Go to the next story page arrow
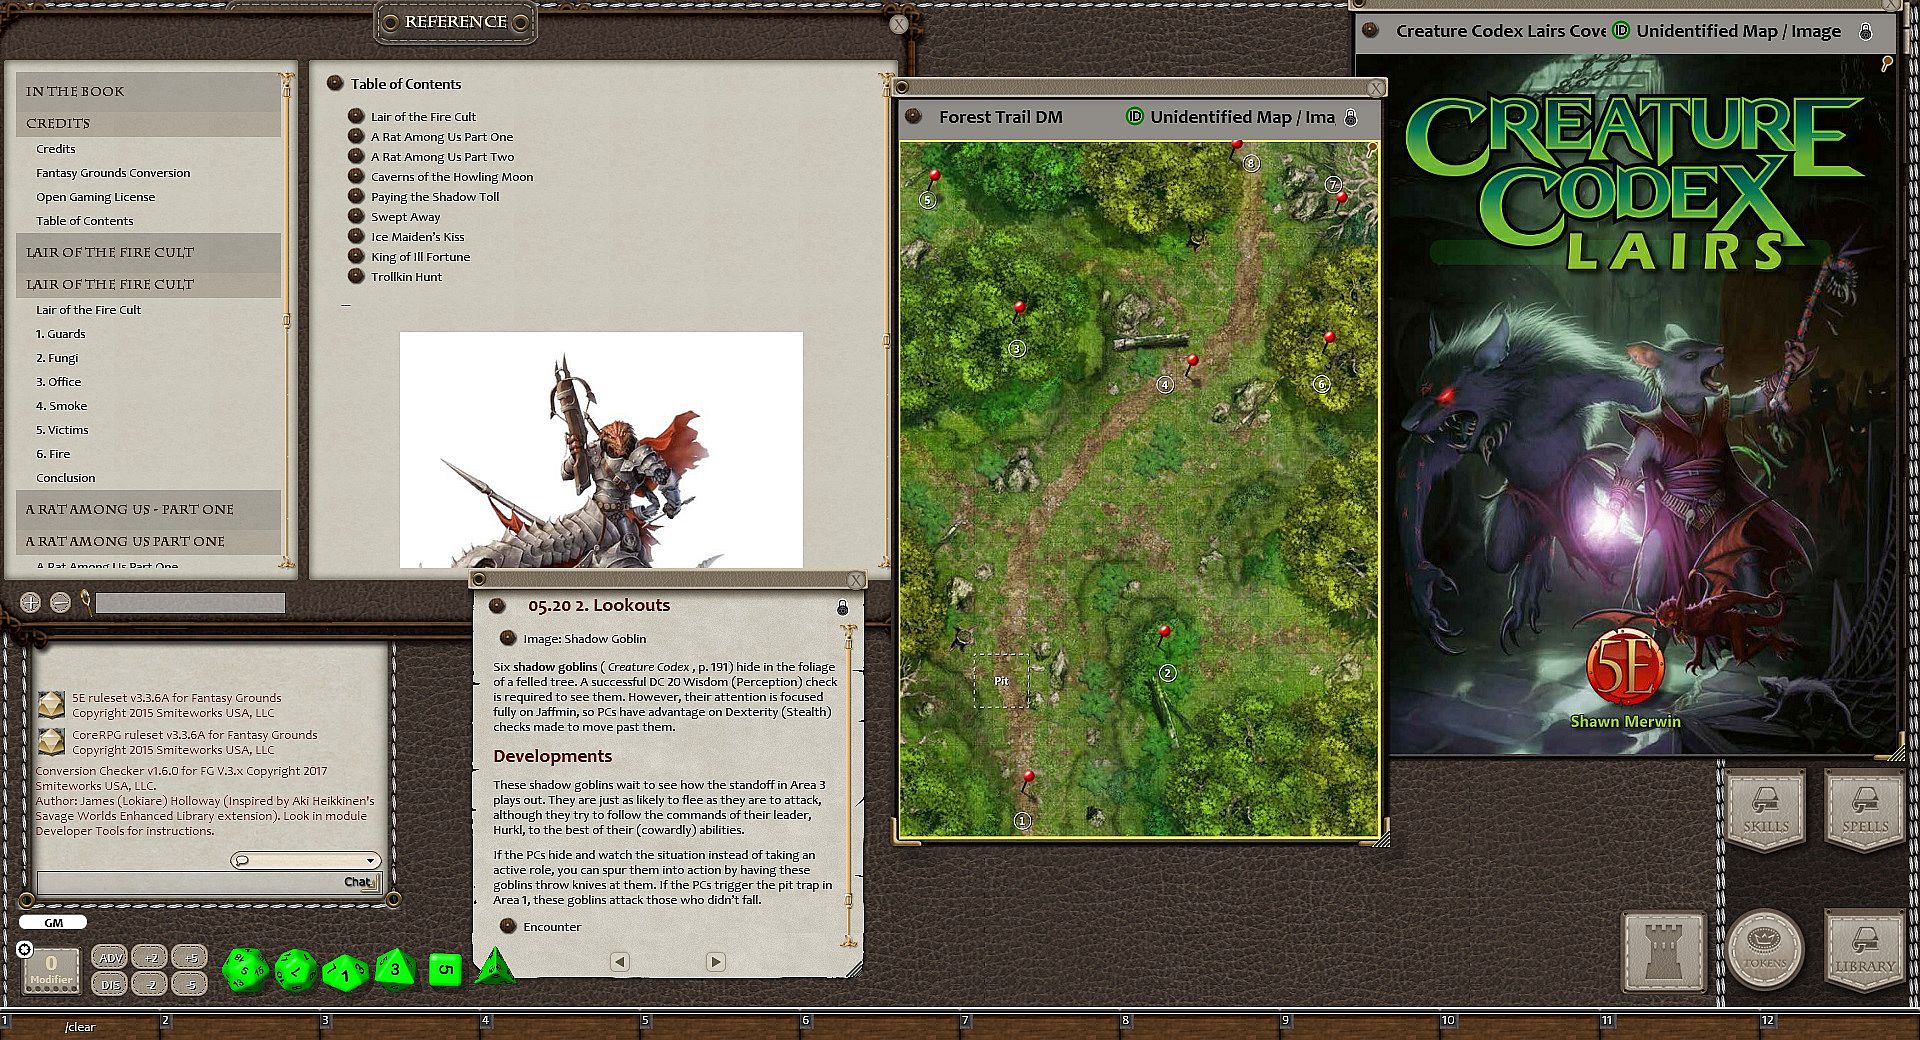The height and width of the screenshot is (1040, 1920). (x=715, y=962)
